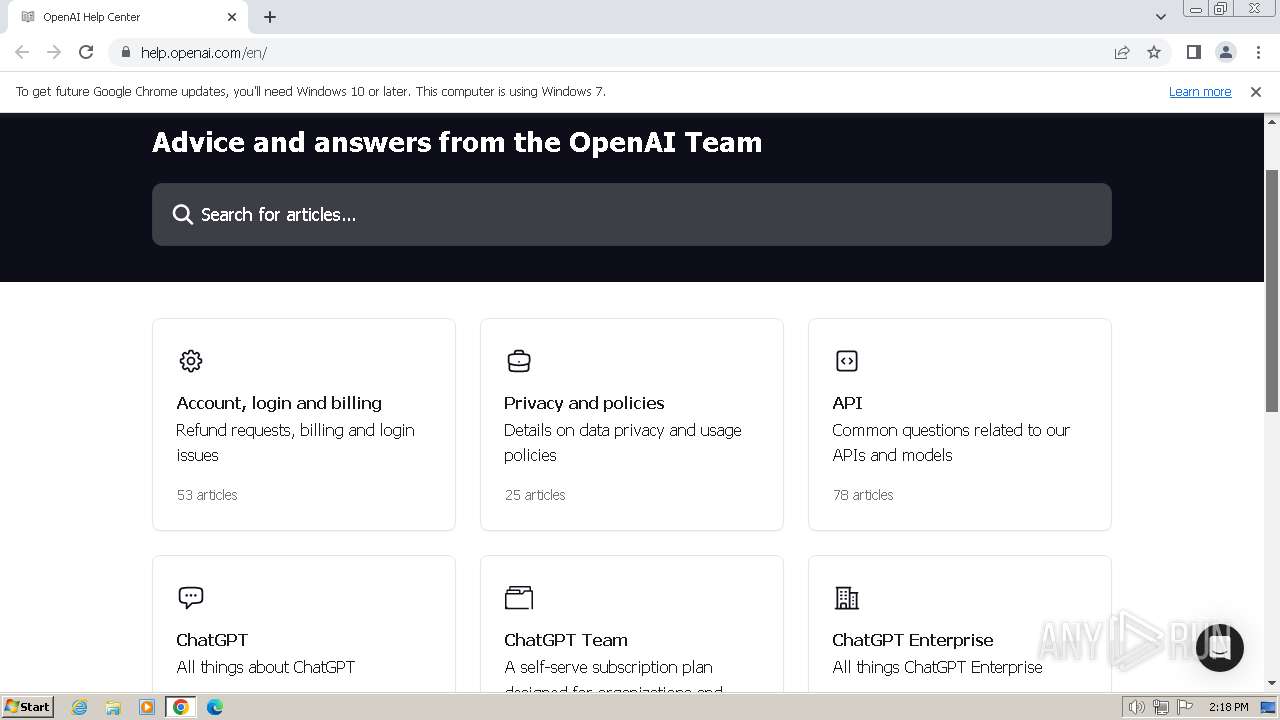Reload the page
Screen dimensions: 1280x720
click(x=86, y=53)
